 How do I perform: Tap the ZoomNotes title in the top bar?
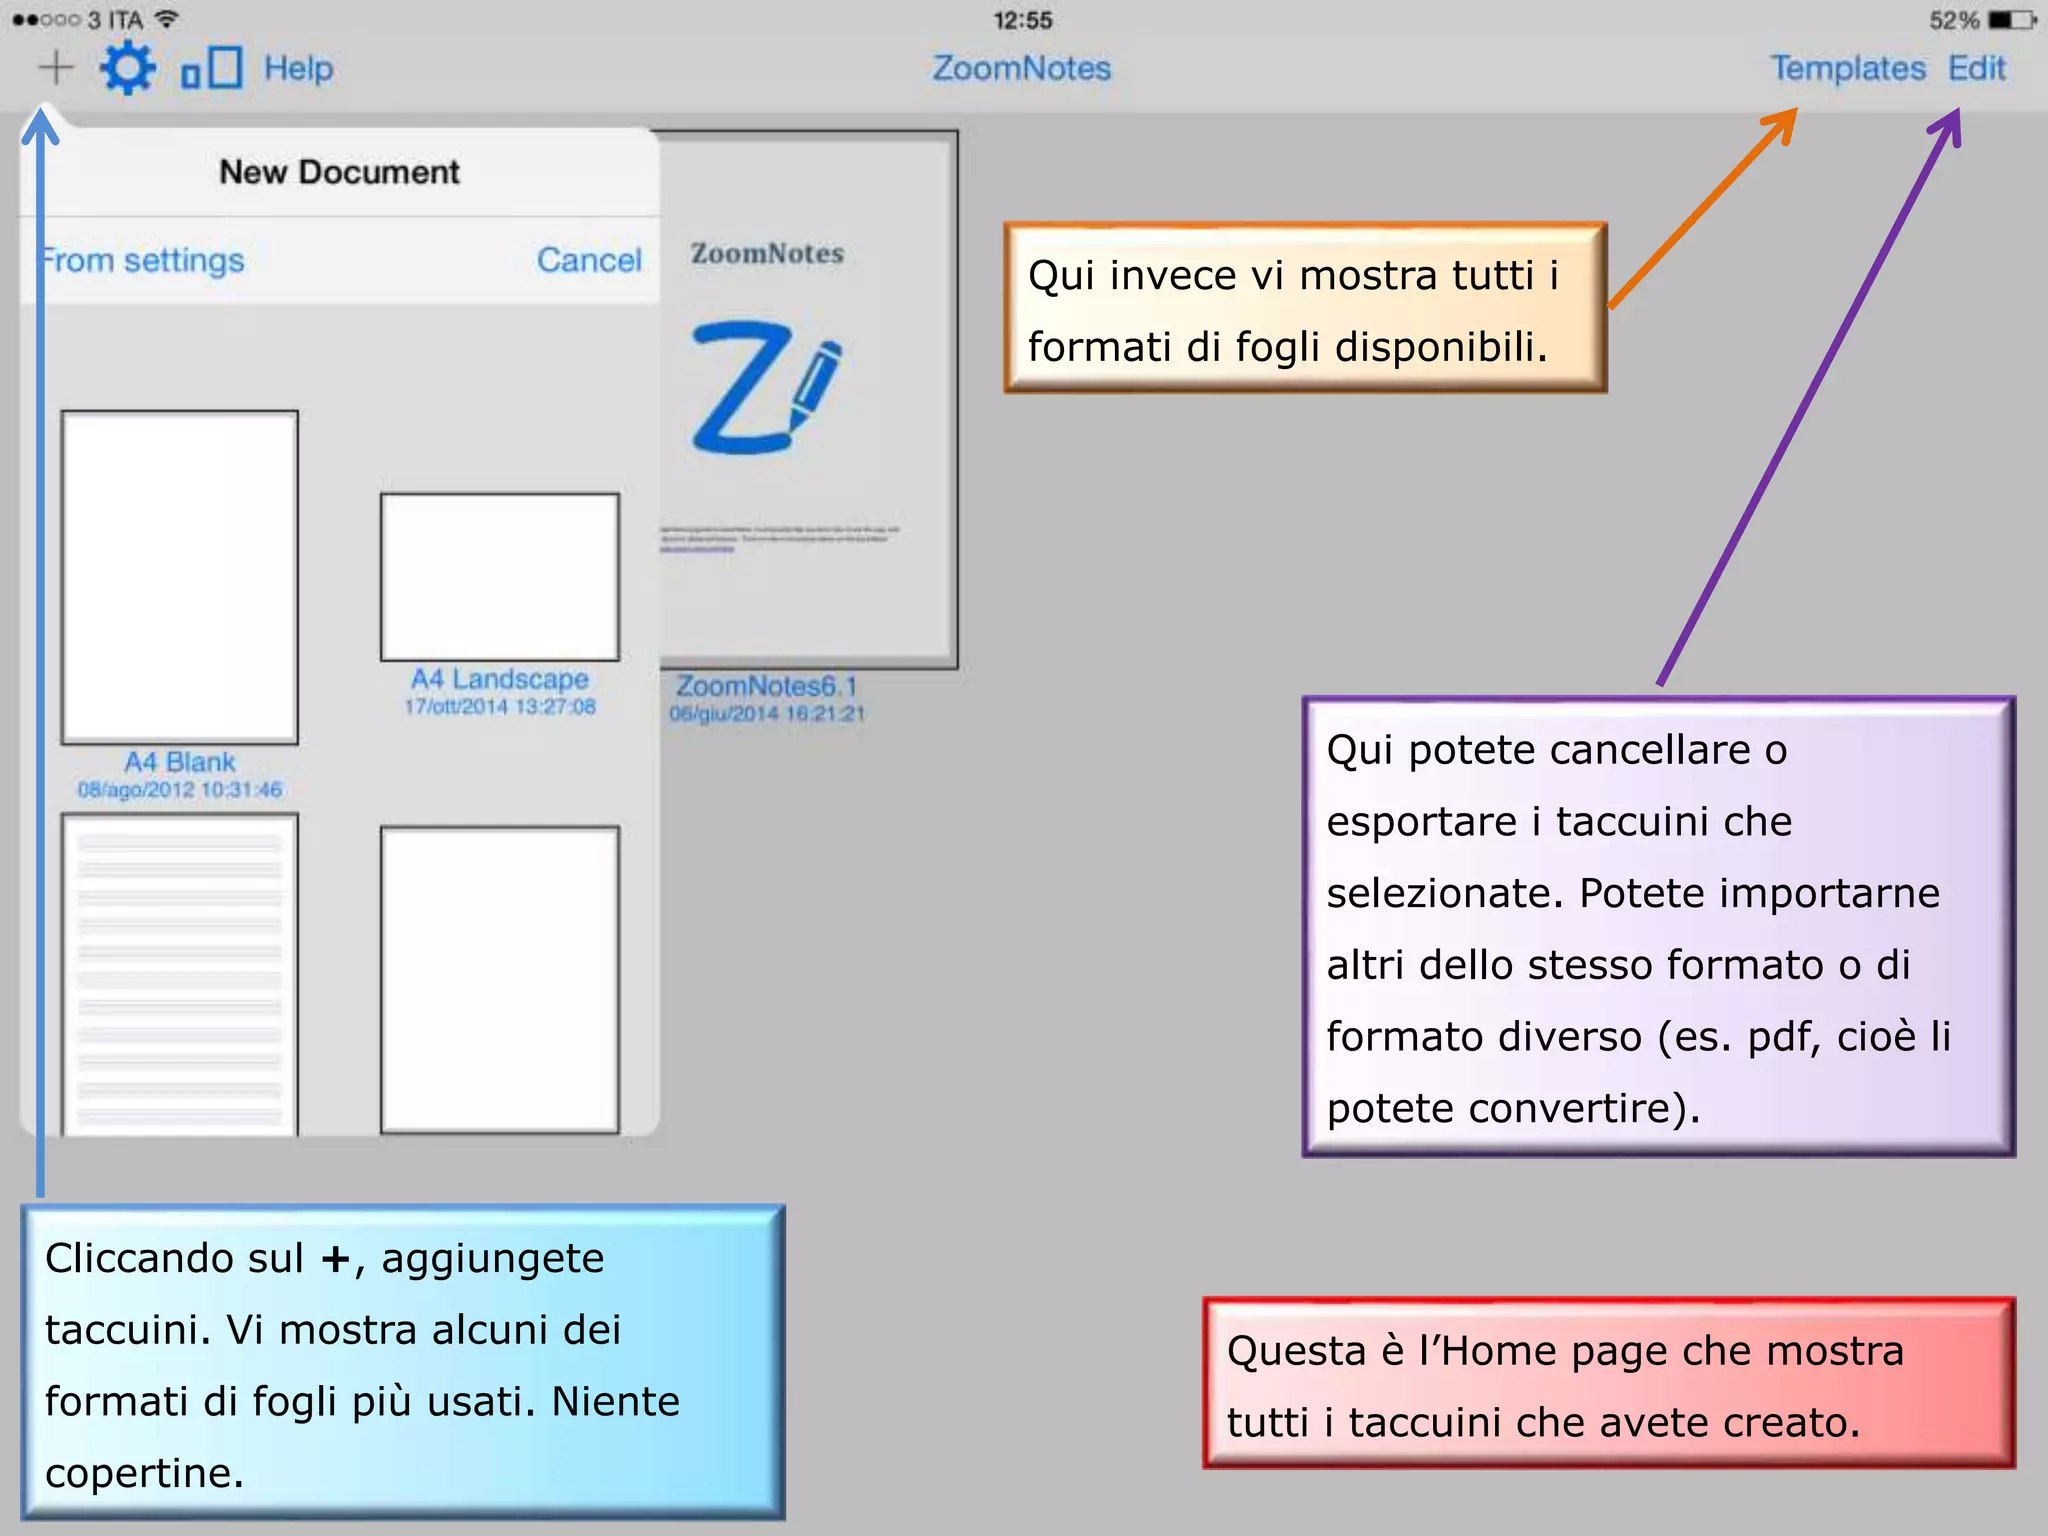(1021, 68)
